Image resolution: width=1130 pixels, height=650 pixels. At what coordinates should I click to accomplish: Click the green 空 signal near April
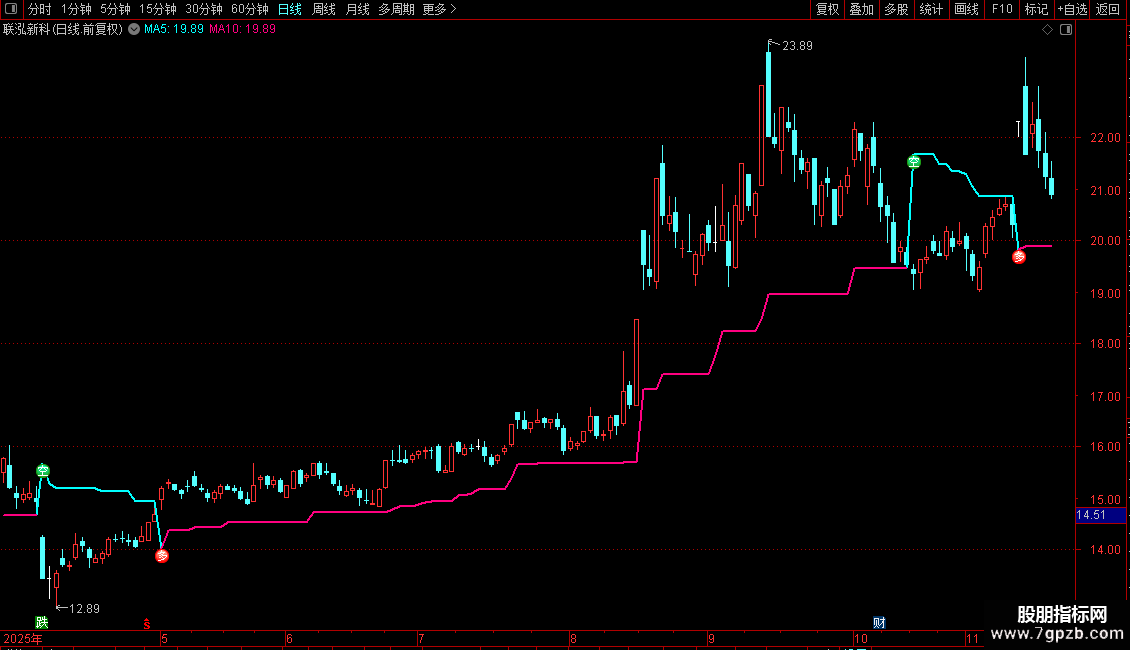tap(43, 471)
